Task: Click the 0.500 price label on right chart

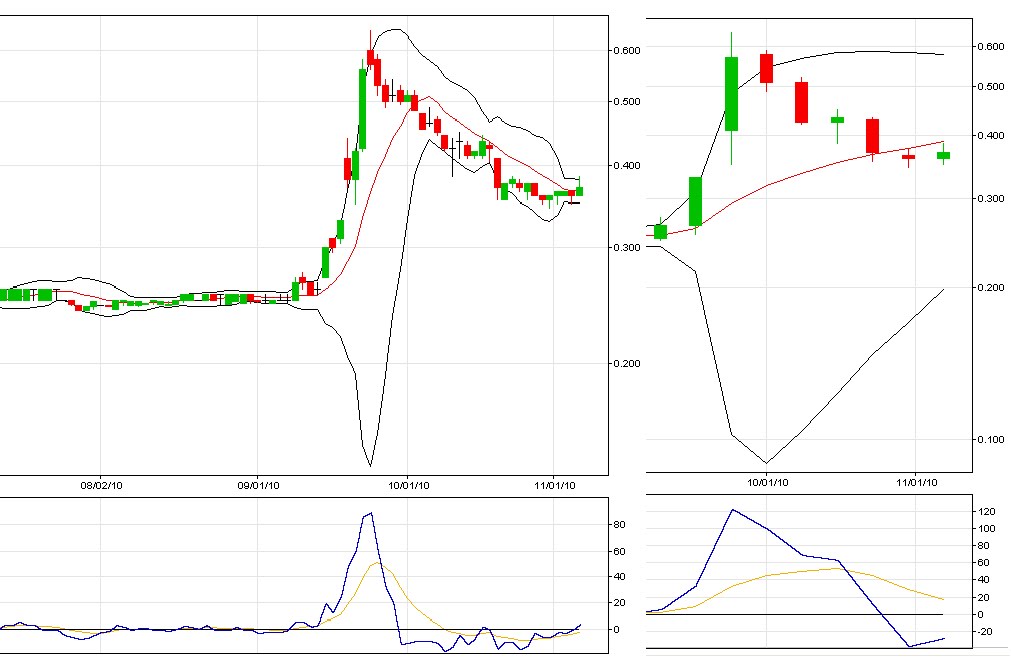Action: [x=991, y=86]
